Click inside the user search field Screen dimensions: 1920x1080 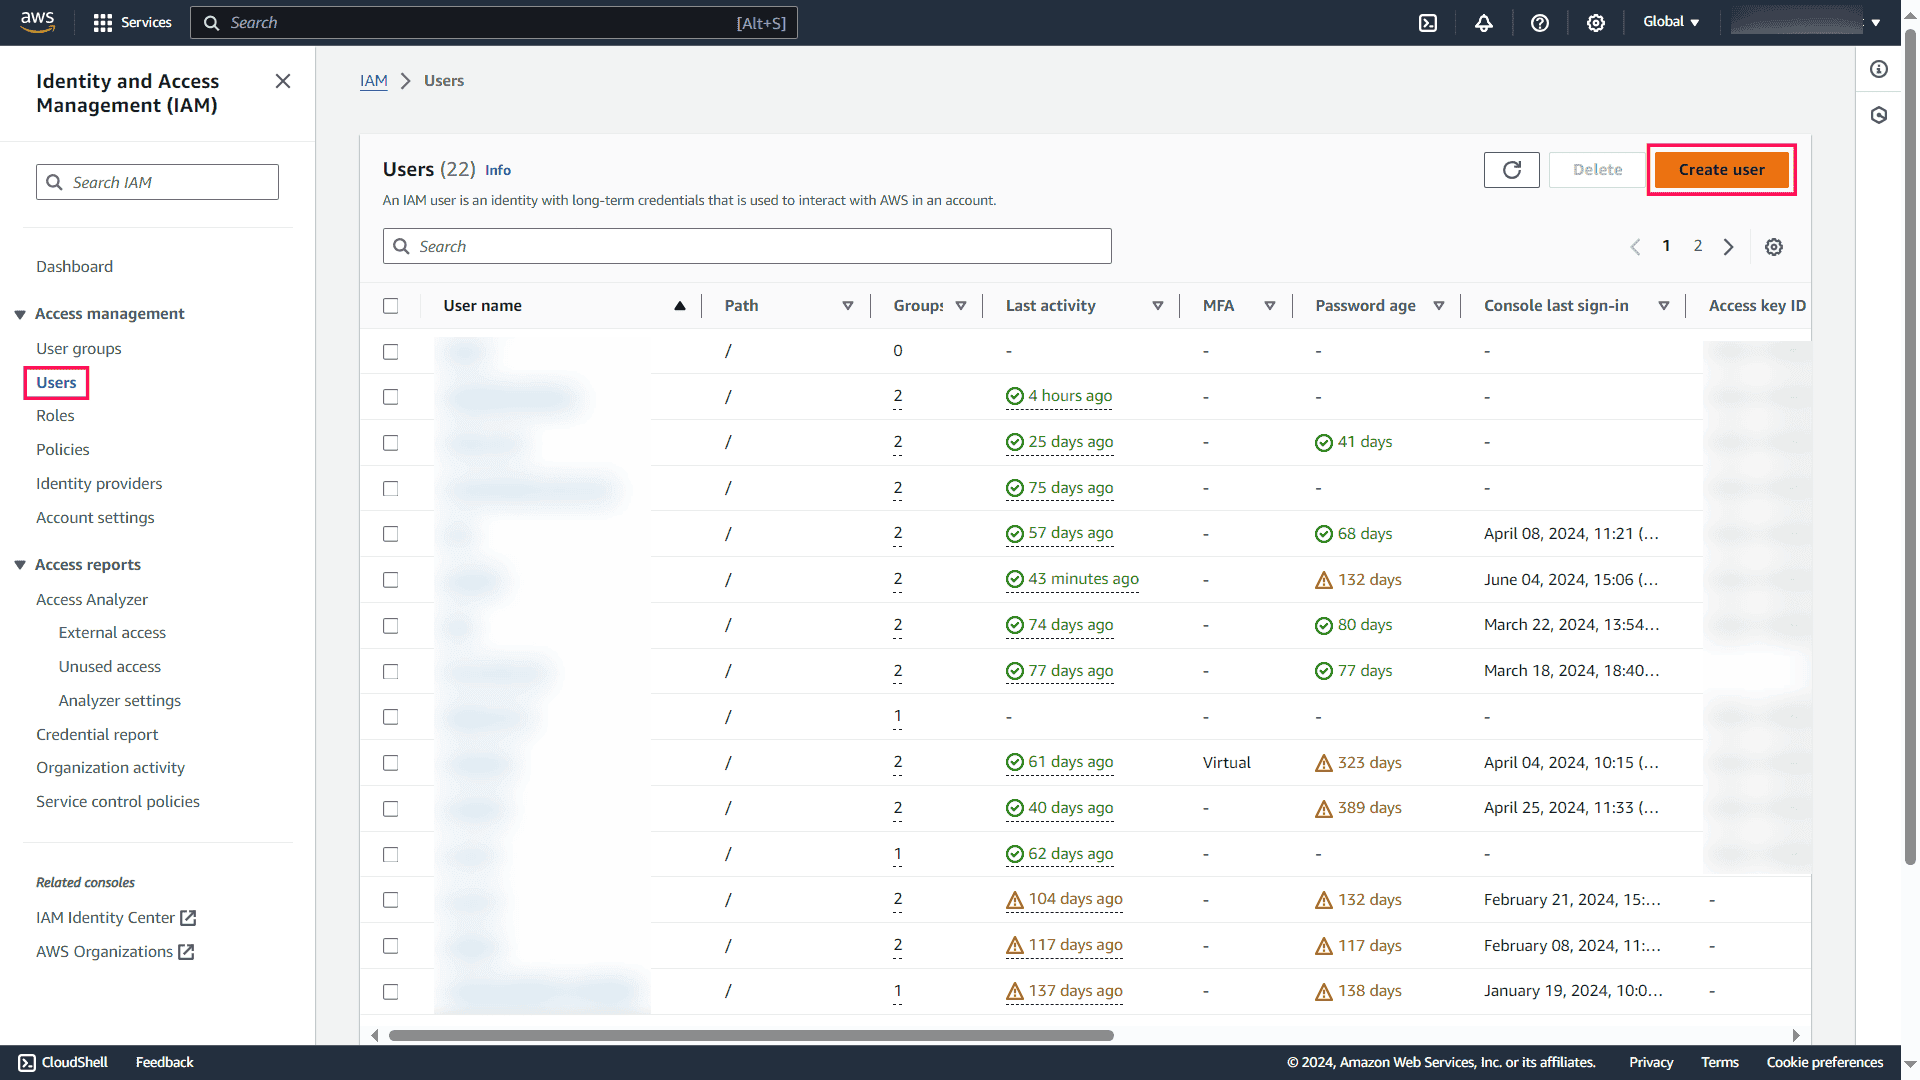point(747,246)
